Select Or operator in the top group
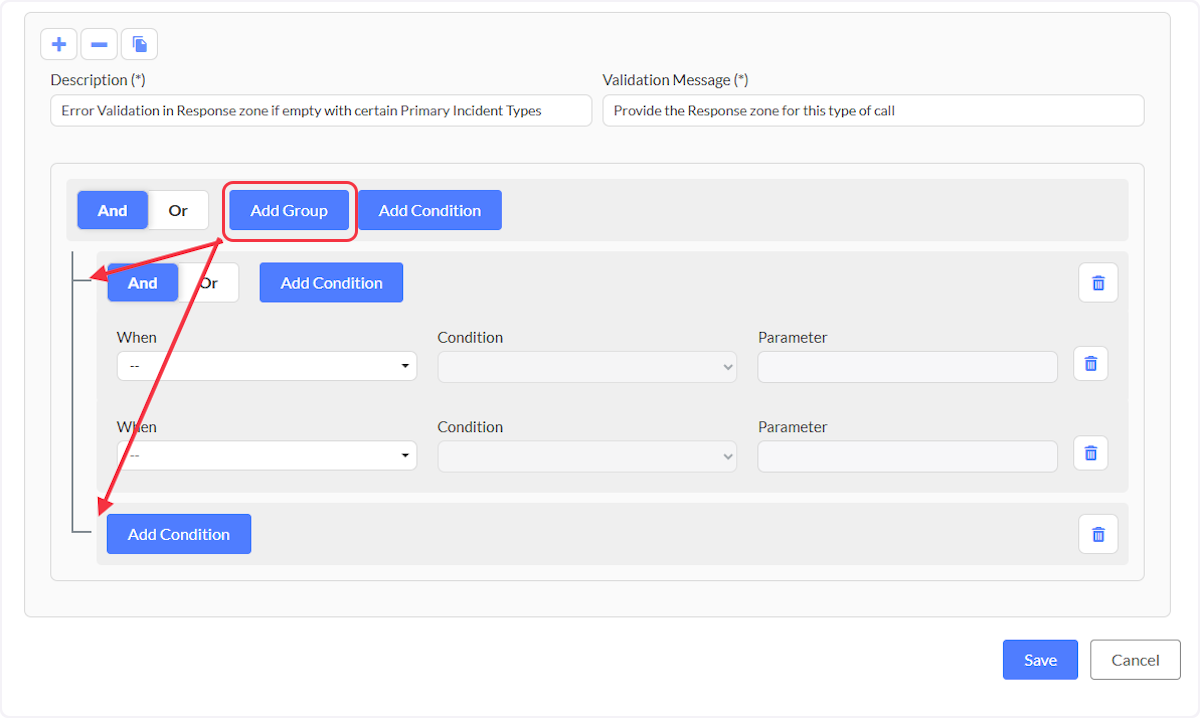Screen dimensions: 1200x718 (178, 210)
